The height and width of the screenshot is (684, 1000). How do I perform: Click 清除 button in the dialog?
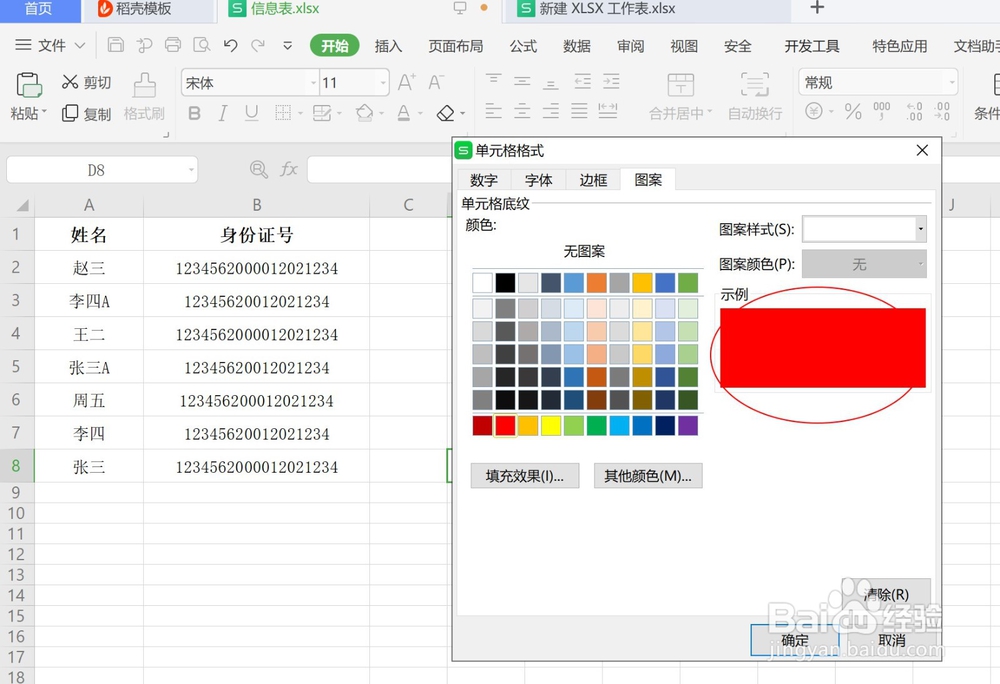coord(886,594)
